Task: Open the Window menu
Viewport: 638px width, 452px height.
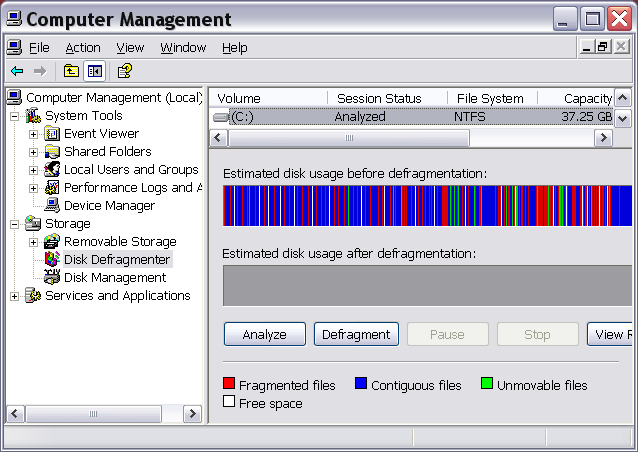Action: point(183,48)
